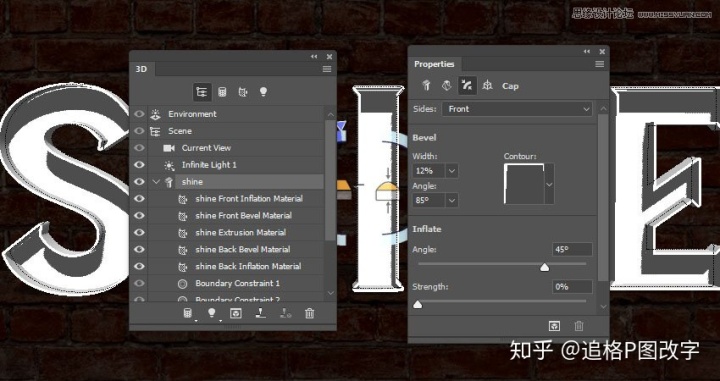Toggle visibility of Scene
The image size is (720, 381).
click(x=139, y=131)
